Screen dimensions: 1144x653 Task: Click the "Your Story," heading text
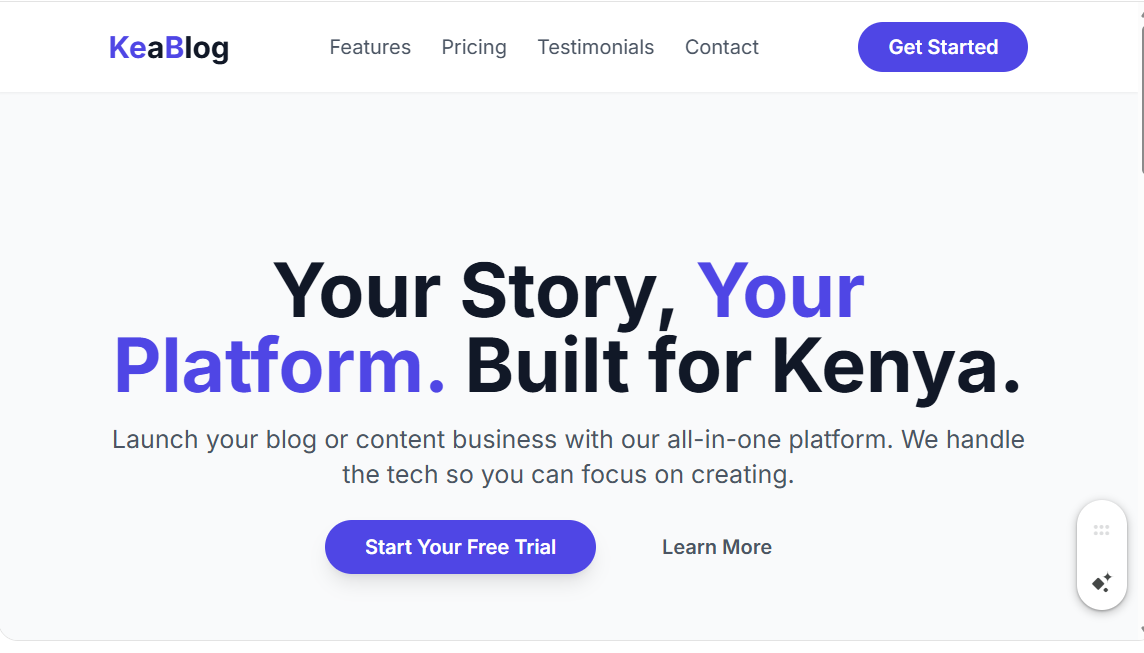[475, 291]
